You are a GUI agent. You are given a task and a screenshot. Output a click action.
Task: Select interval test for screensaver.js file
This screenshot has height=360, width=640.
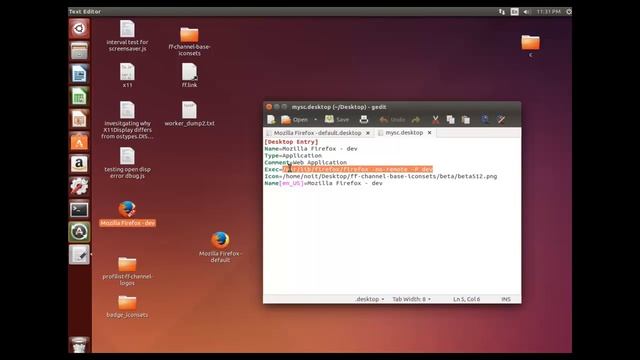tap(127, 36)
